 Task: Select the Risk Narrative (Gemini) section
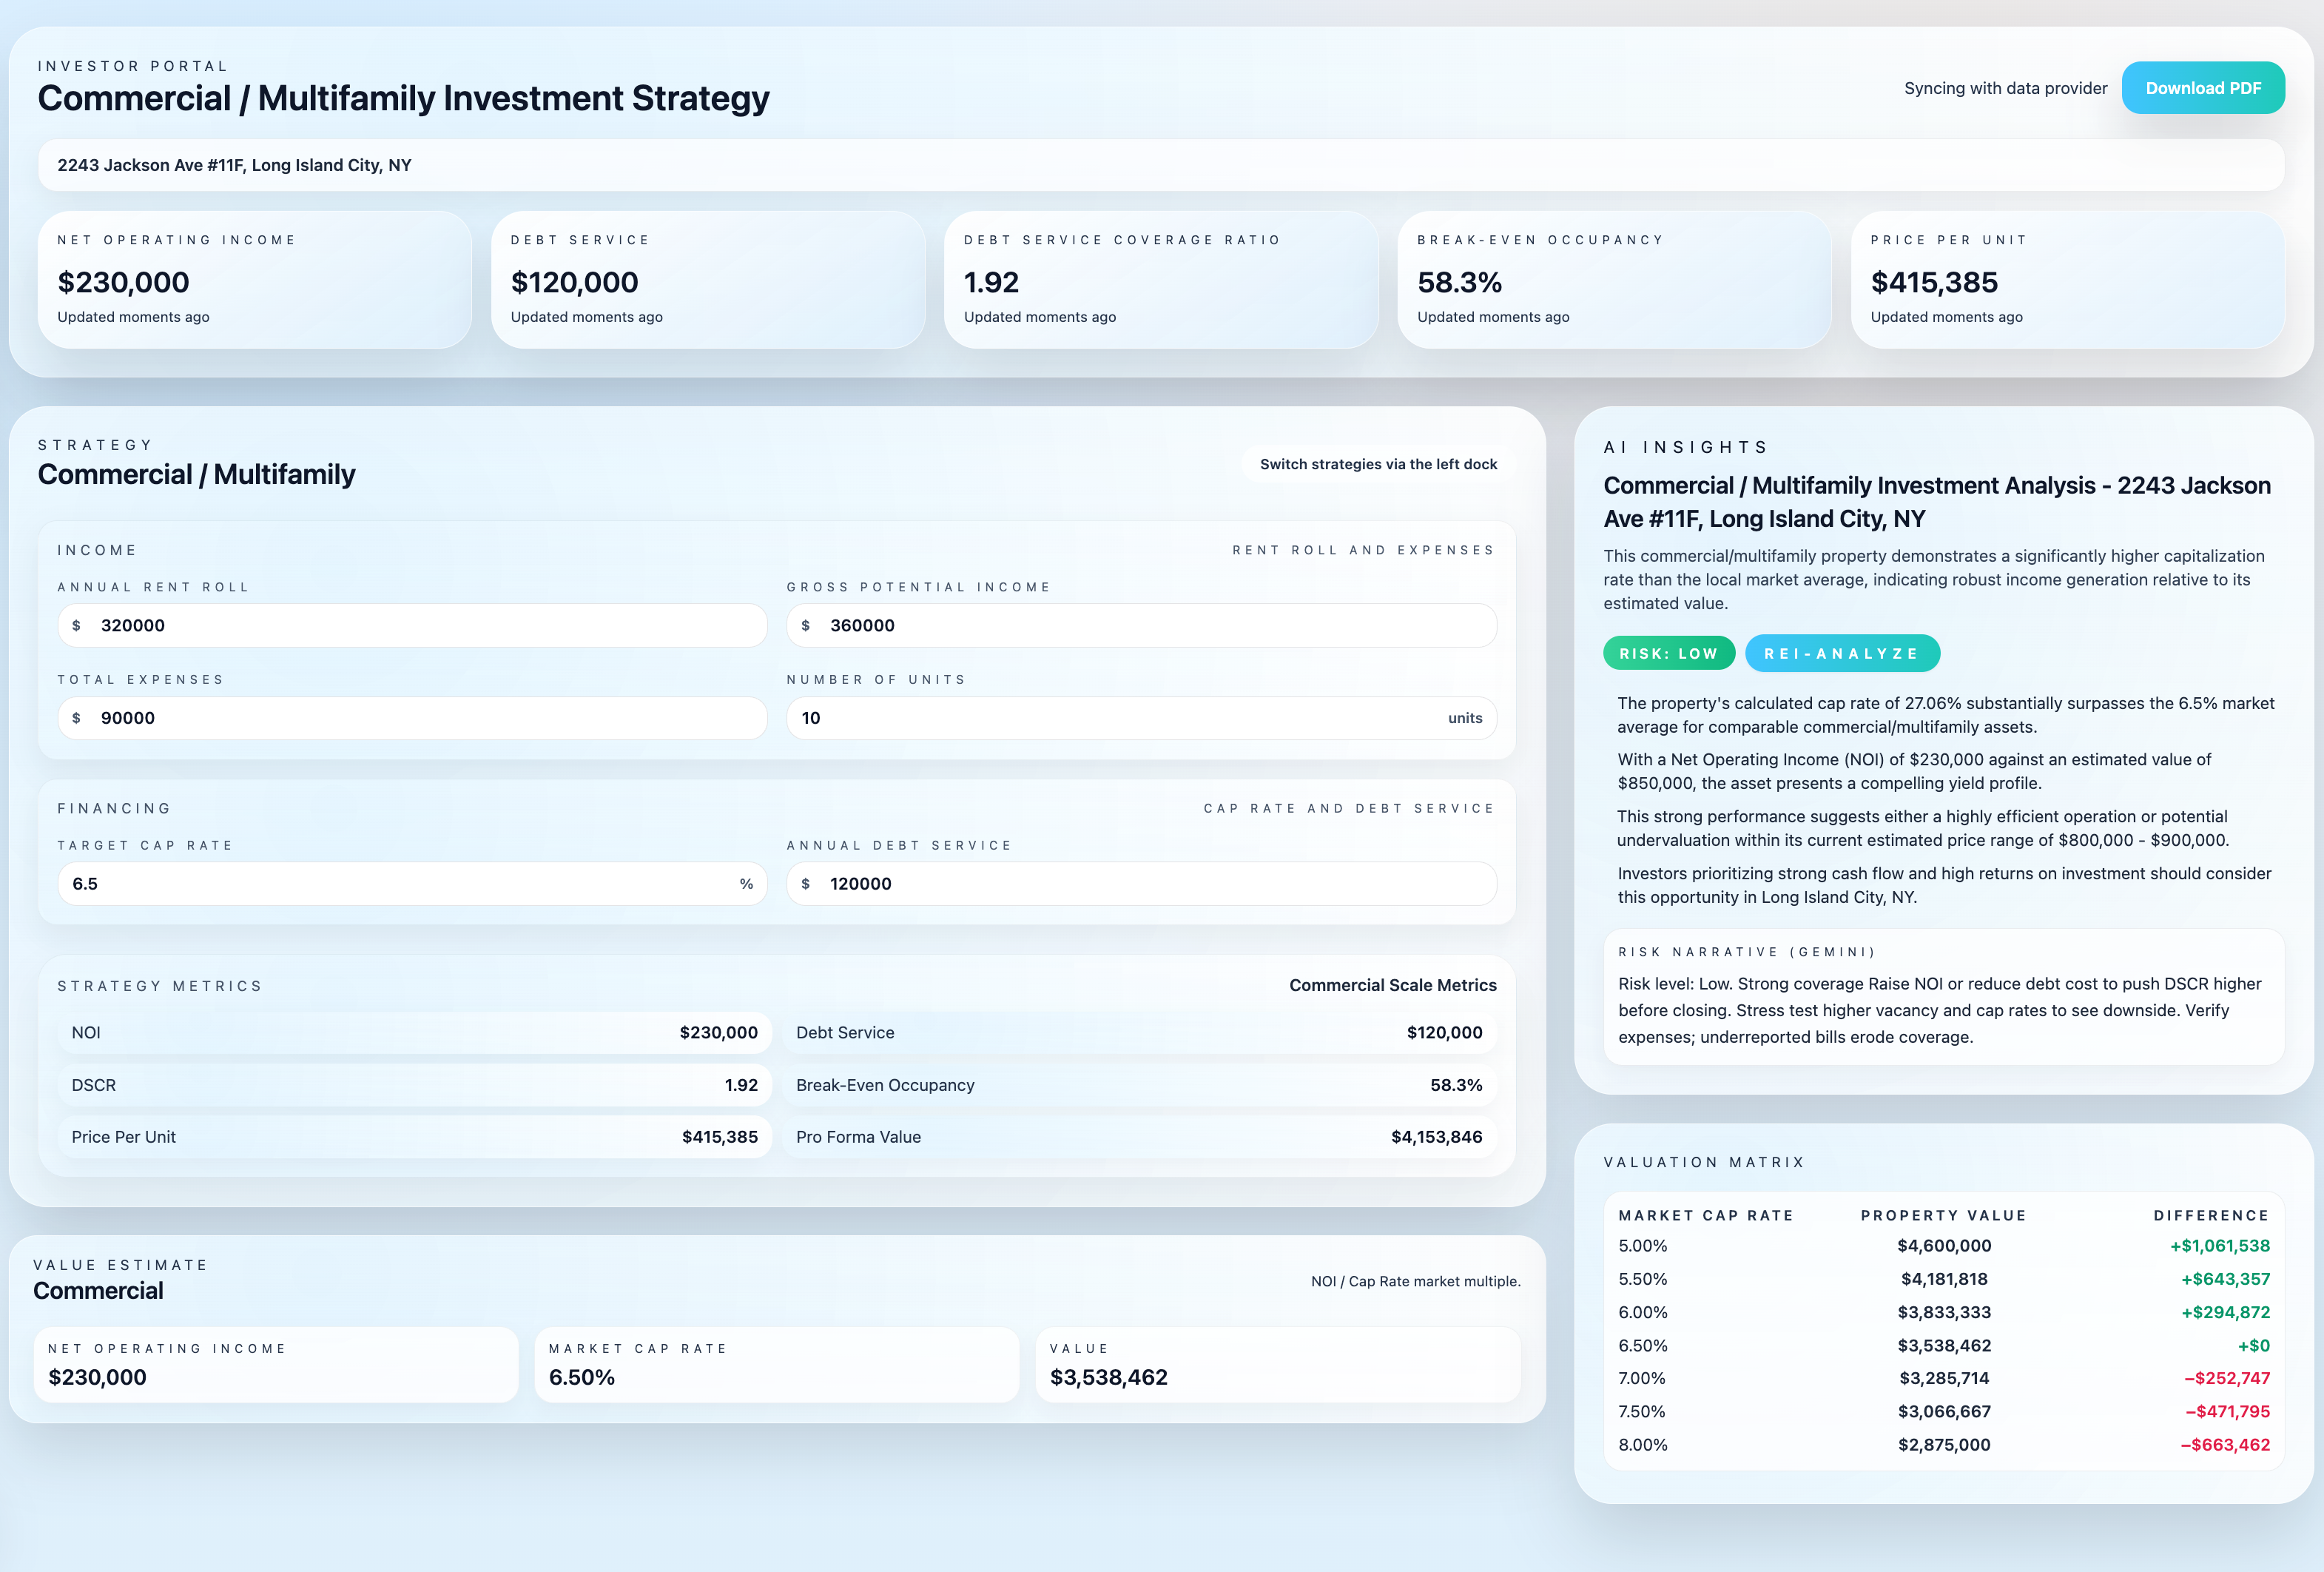1943,997
